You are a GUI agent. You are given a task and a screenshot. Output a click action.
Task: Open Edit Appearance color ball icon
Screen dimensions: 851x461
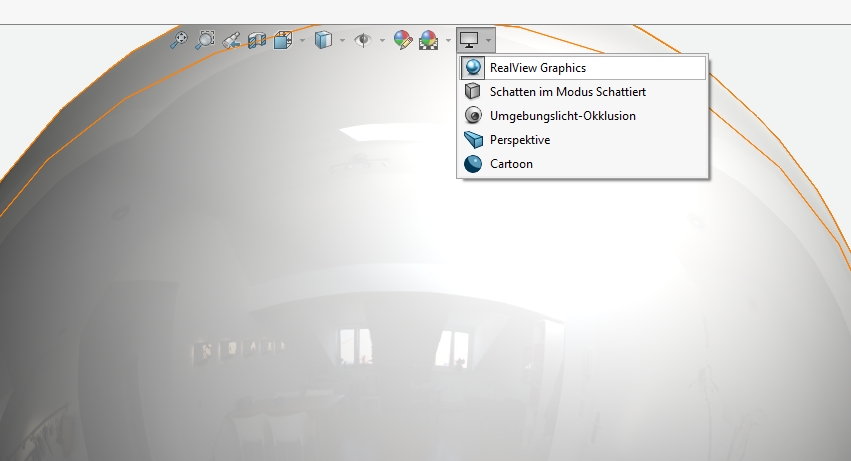click(x=403, y=40)
